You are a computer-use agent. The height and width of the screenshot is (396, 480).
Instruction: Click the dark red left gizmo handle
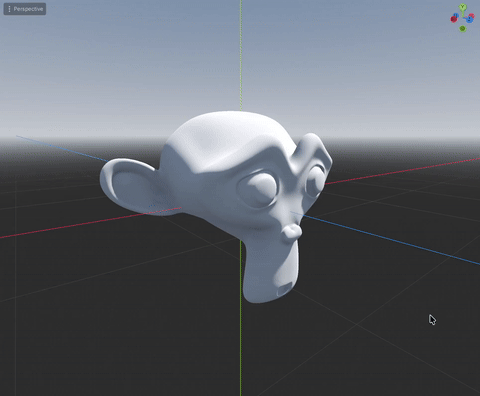point(454,19)
